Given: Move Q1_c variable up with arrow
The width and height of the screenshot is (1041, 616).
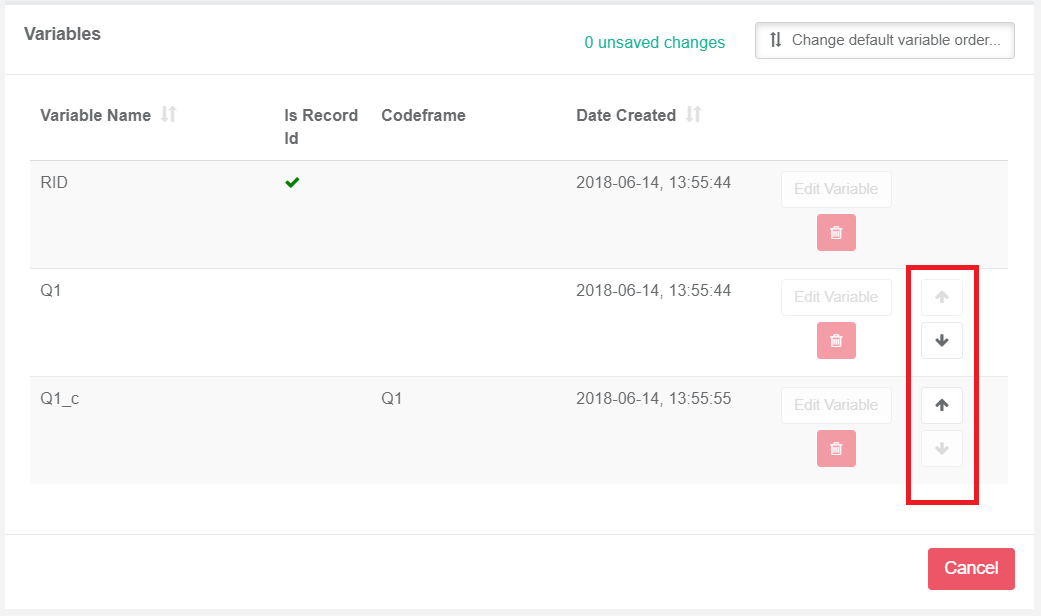Looking at the screenshot, I should [x=941, y=405].
